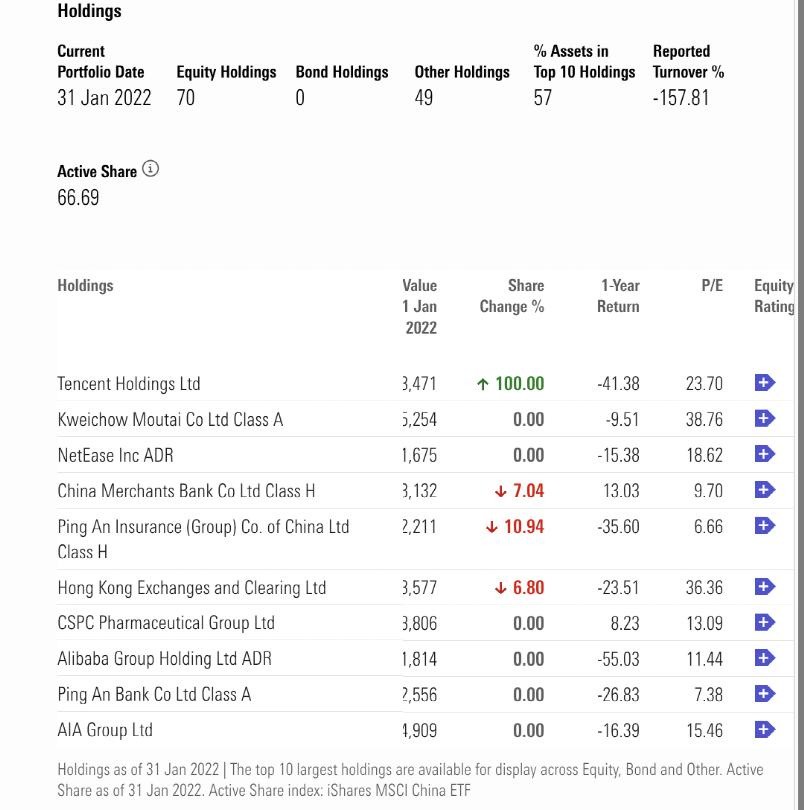
Task: Click rating arrow for Hong Kong Exchanges
Action: [x=765, y=587]
